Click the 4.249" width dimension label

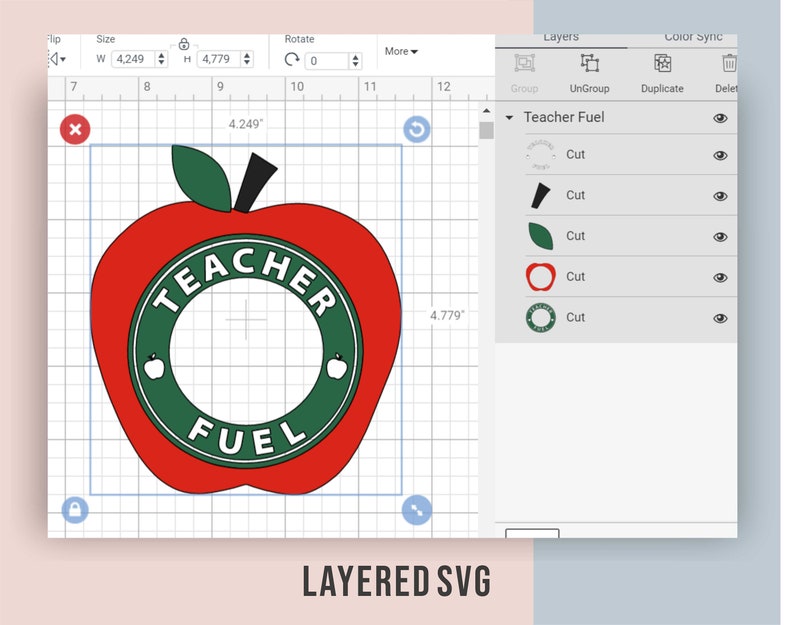pos(246,124)
